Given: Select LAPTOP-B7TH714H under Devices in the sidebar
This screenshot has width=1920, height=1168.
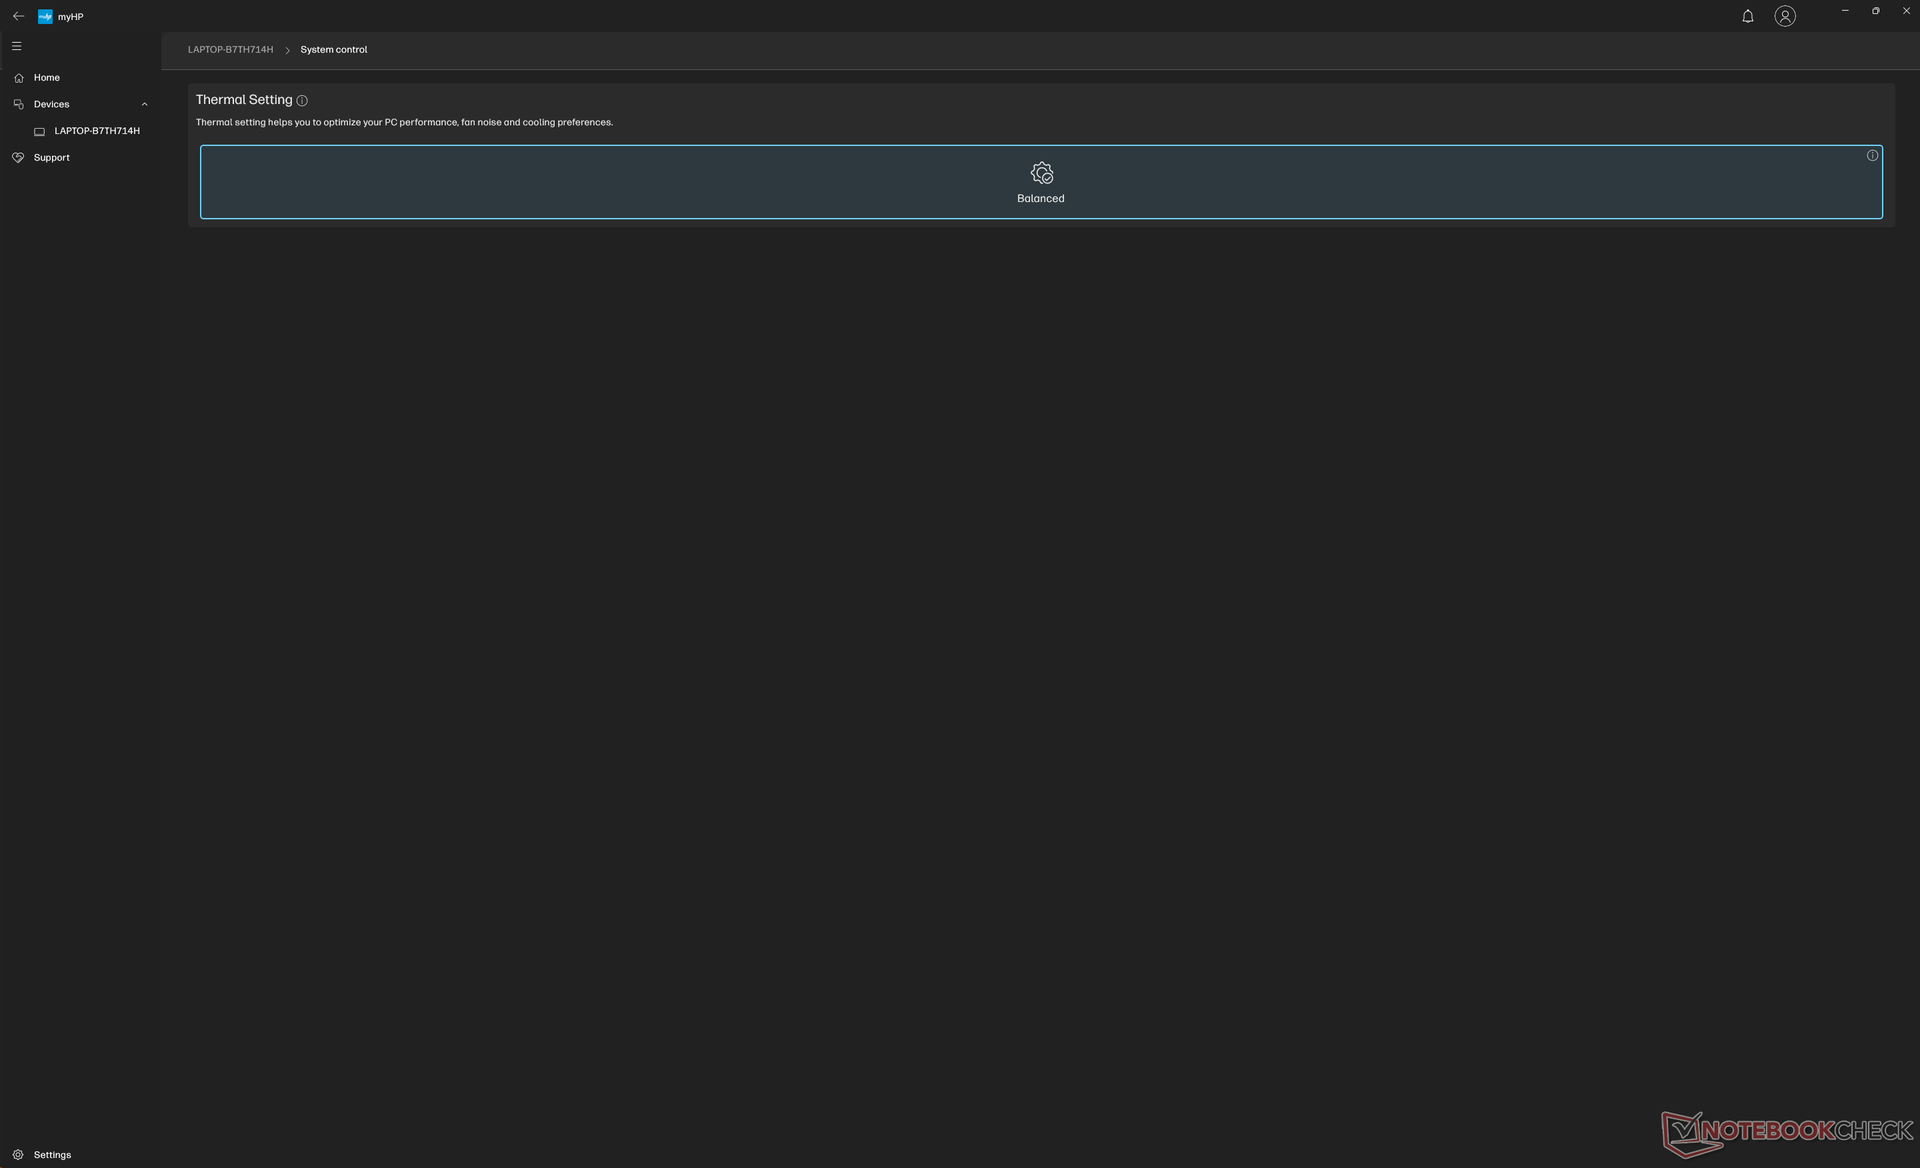Looking at the screenshot, I should (x=96, y=131).
